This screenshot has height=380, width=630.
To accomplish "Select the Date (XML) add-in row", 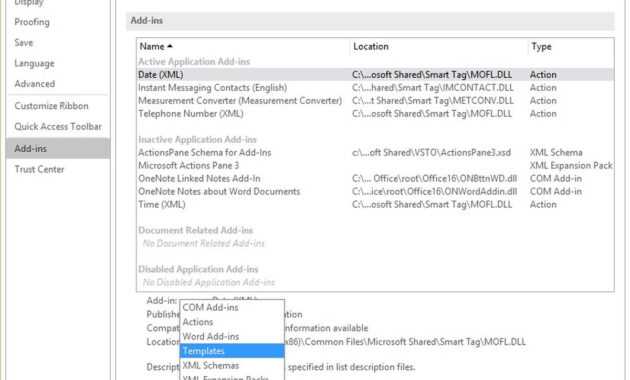I will coord(375,75).
